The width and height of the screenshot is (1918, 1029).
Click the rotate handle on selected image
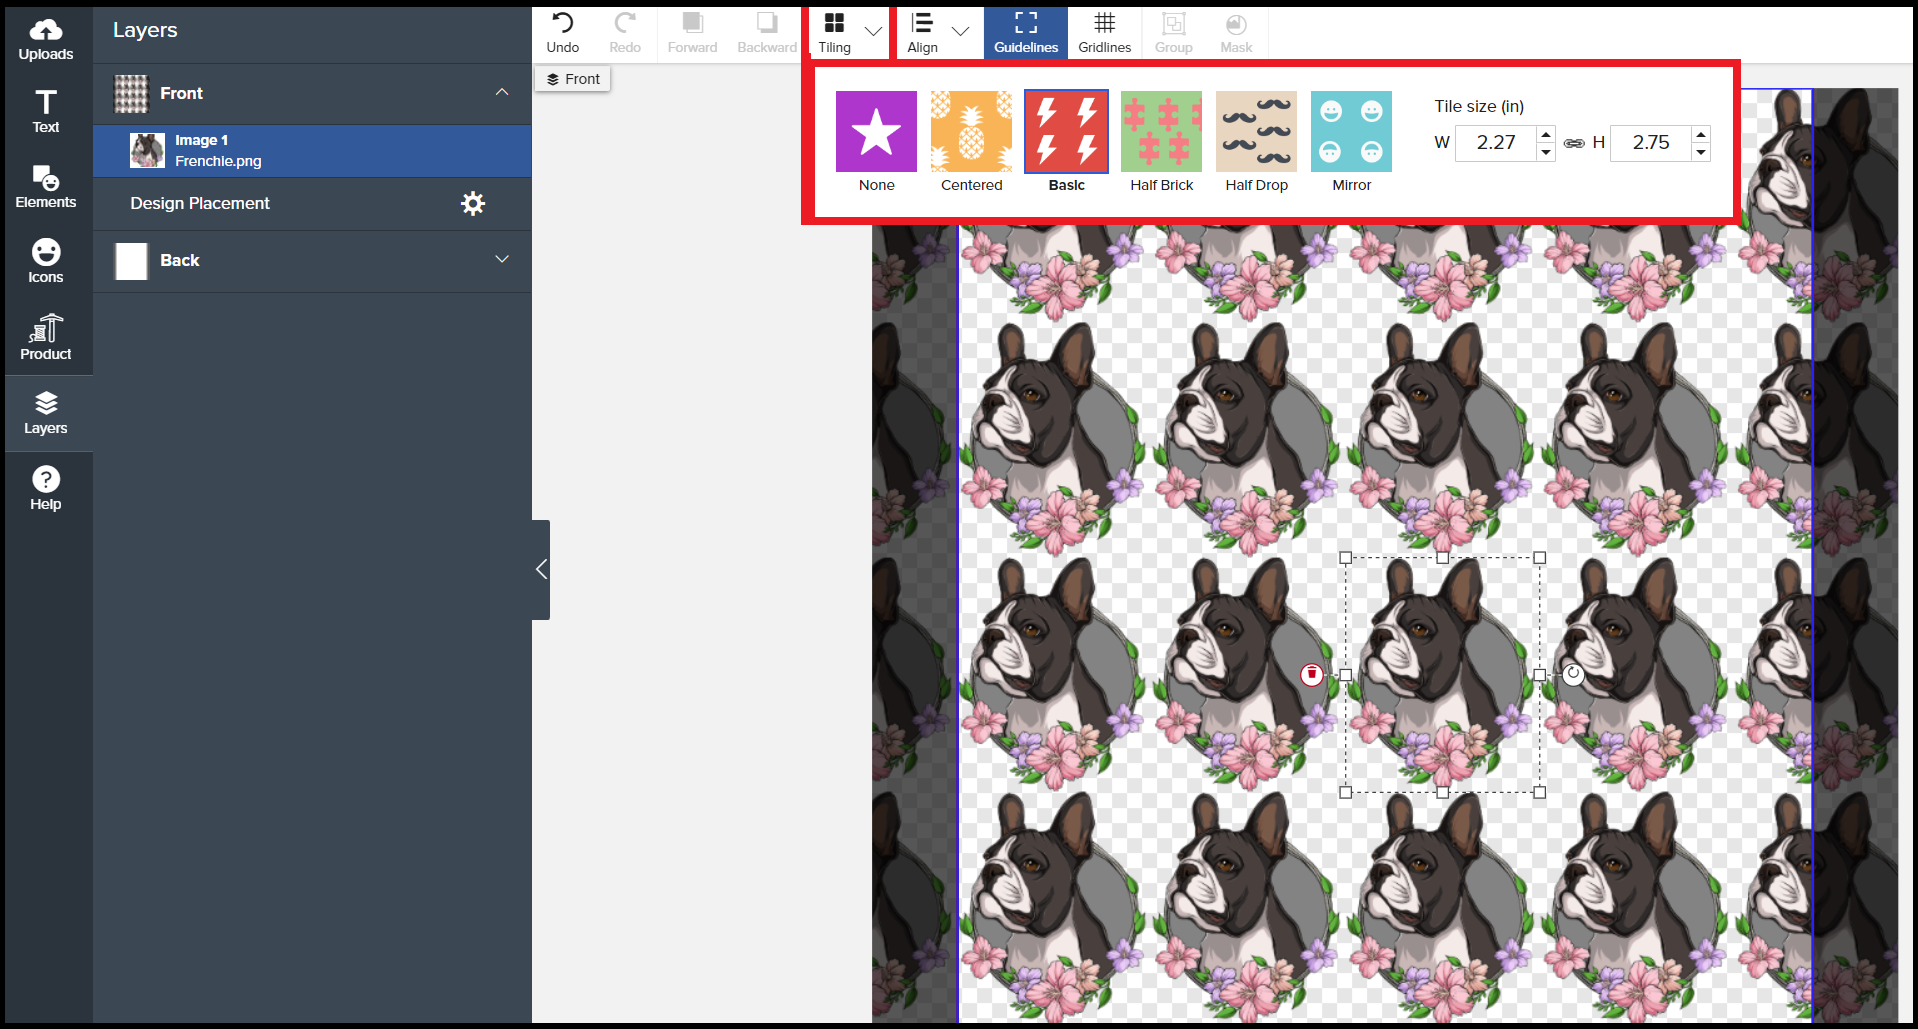pyautogui.click(x=1573, y=675)
